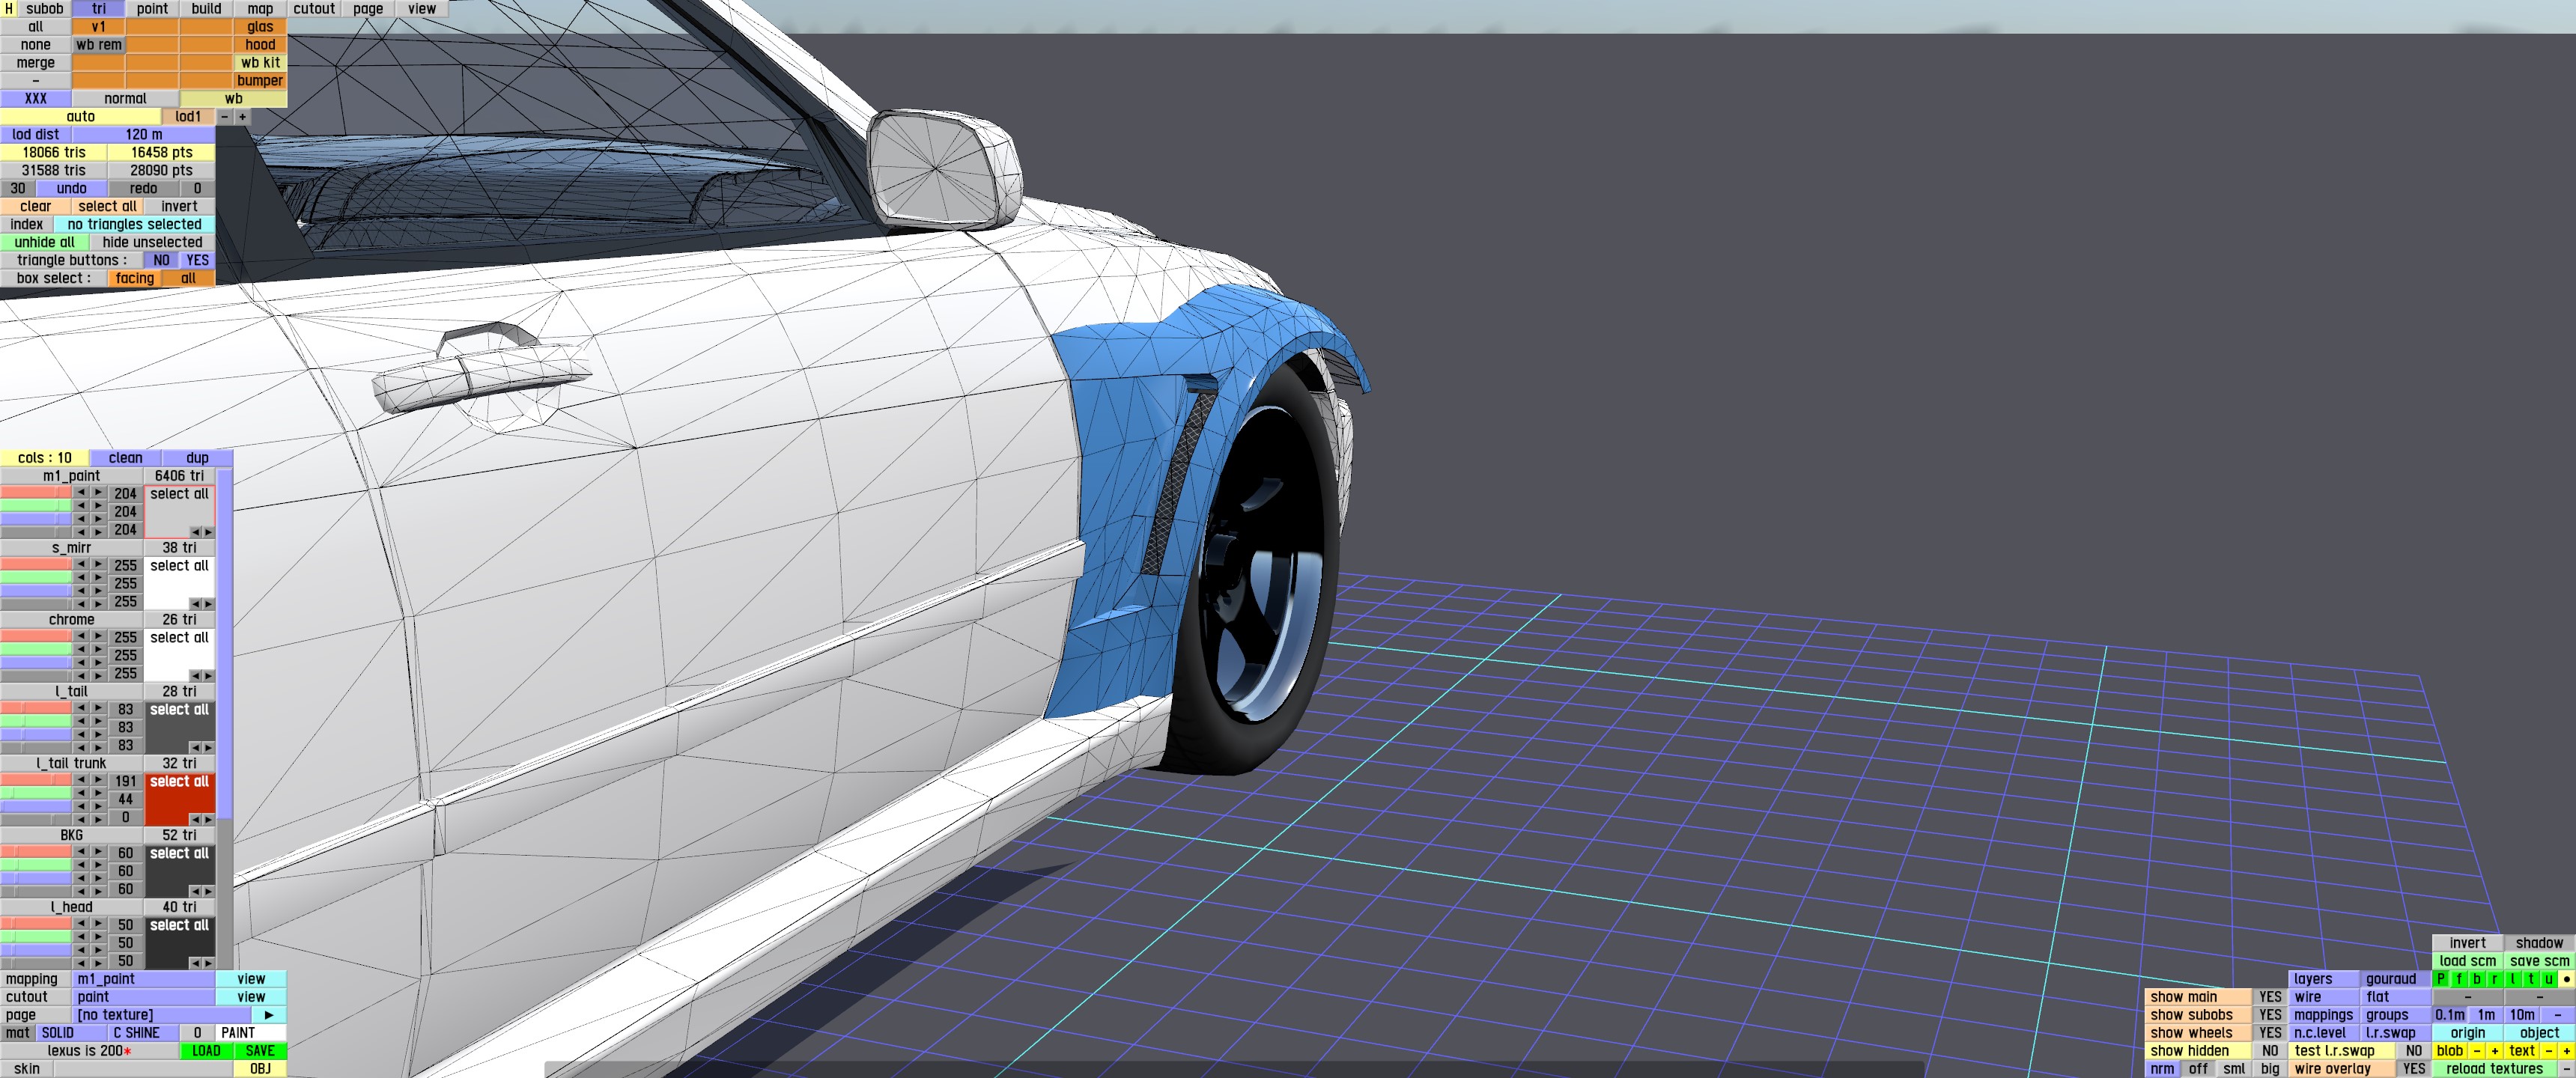Click the lod minus button
2576x1078 pixels.
[225, 116]
